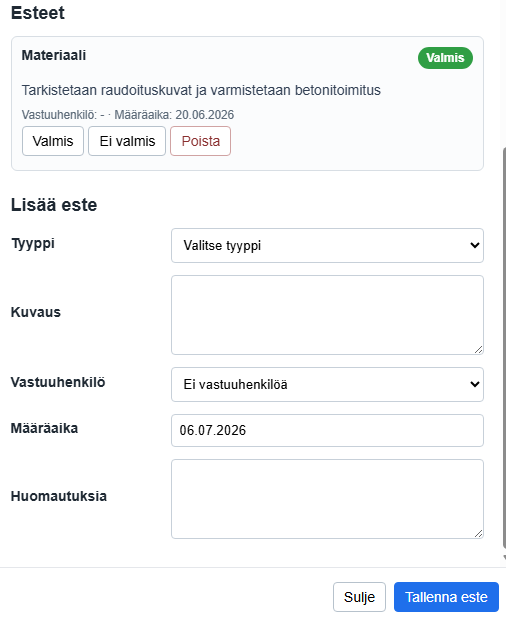The width and height of the screenshot is (506, 622).
Task: Focus the Kuvaus text area
Action: (x=327, y=315)
